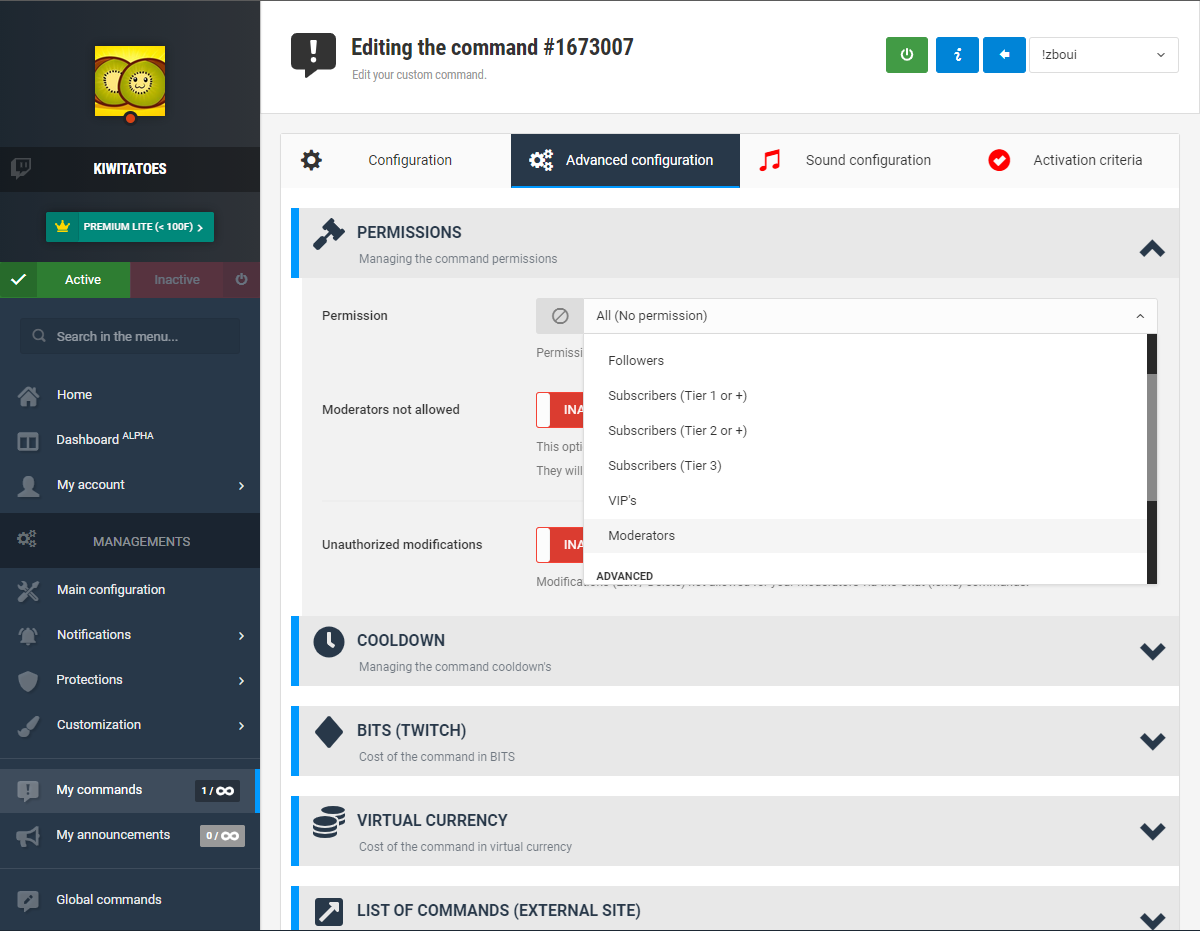Screen dimensions: 1200x931
Task: Click the Premium Lite upgrade button
Action: [x=130, y=227]
